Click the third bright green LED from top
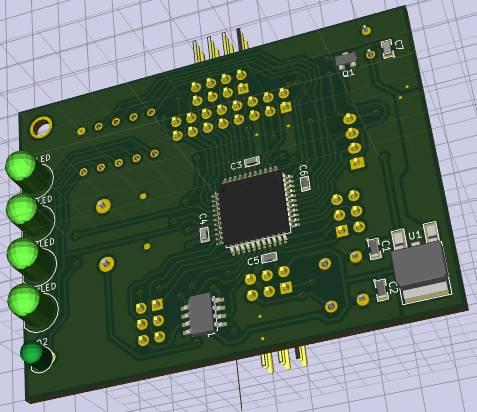477x412 pixels. (23, 254)
